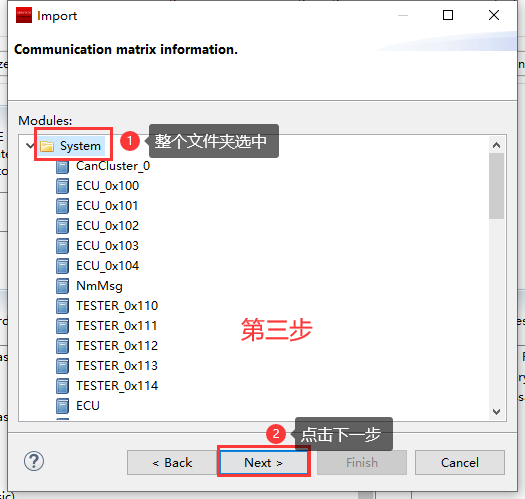This screenshot has width=525, height=499.
Task: Select the ECU_0x104 tree item
Action: (107, 266)
